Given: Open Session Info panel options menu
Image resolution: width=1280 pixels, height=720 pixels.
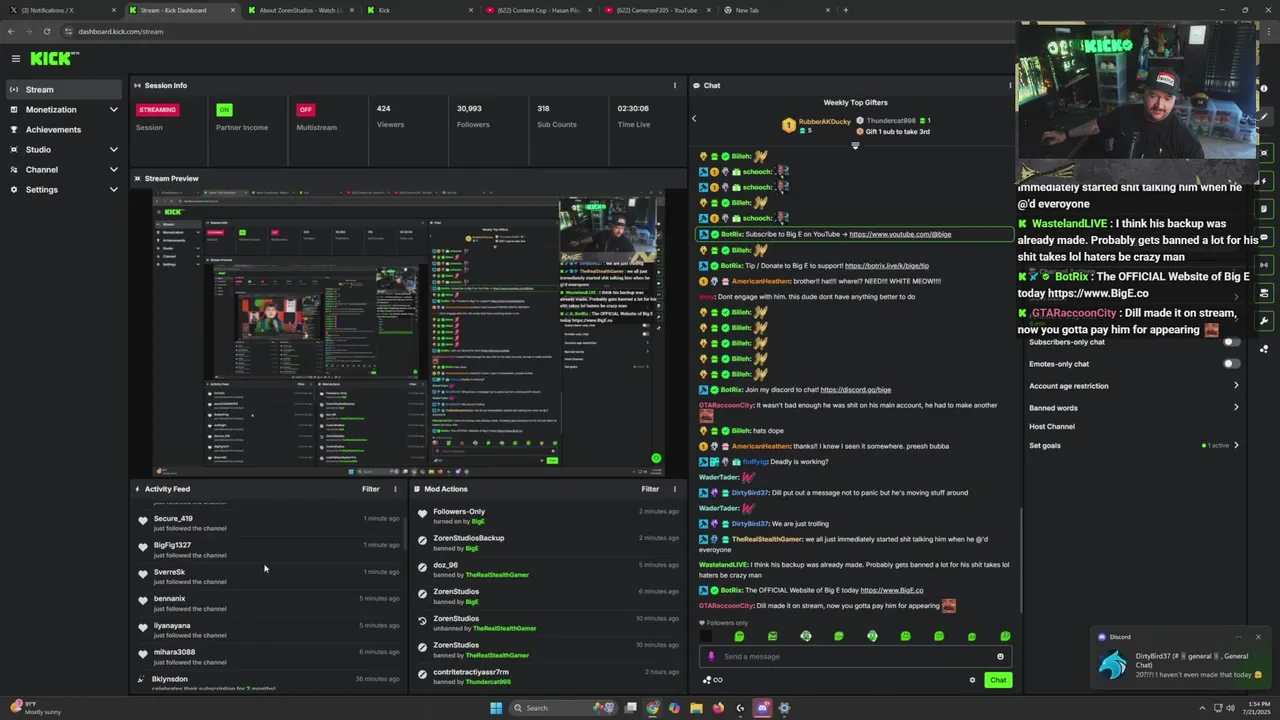Looking at the screenshot, I should click(674, 85).
